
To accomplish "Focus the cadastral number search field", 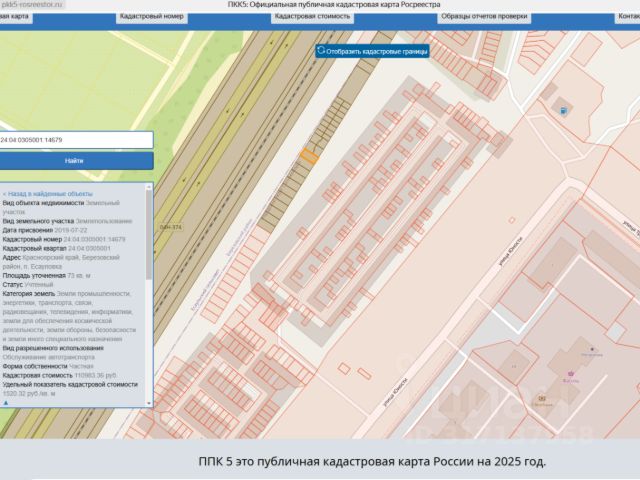I will (x=76, y=140).
